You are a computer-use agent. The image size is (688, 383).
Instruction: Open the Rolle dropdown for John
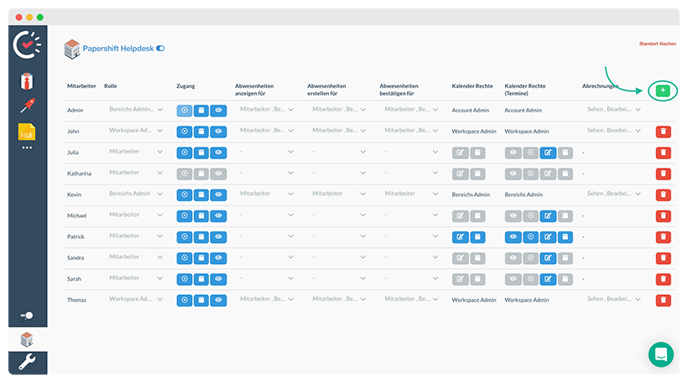[x=136, y=130]
